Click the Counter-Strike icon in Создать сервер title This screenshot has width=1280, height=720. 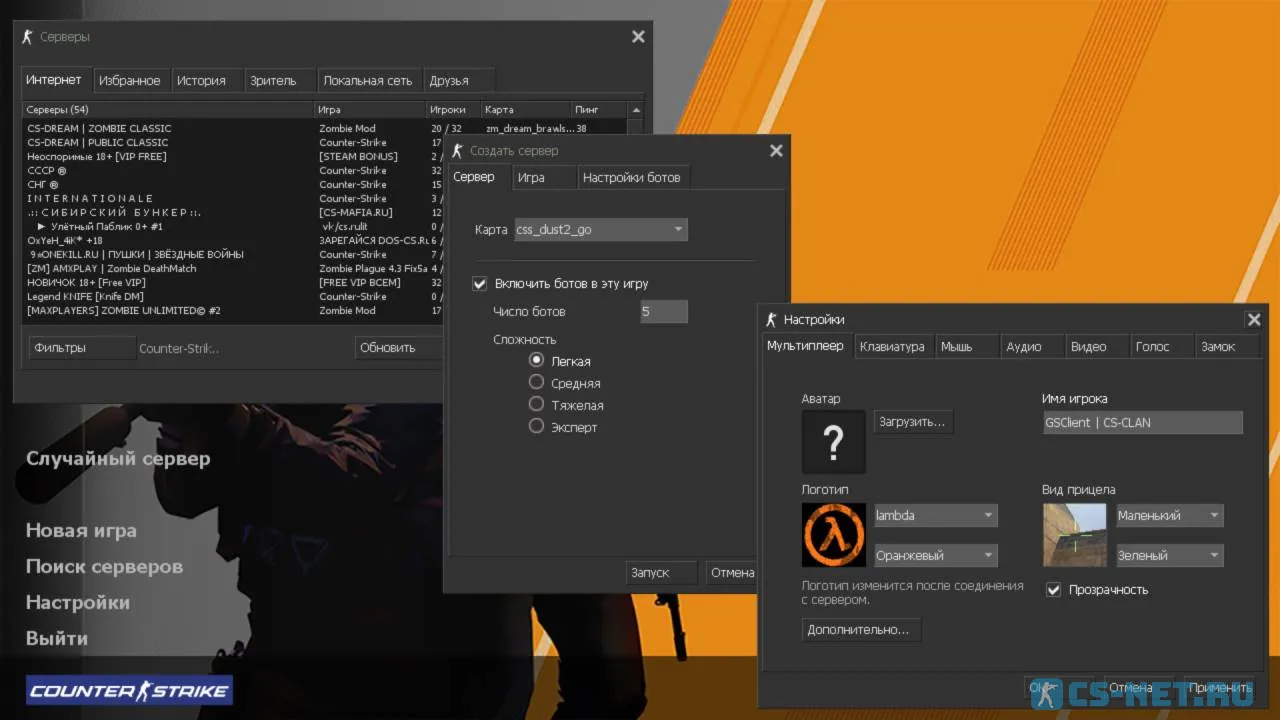click(458, 151)
